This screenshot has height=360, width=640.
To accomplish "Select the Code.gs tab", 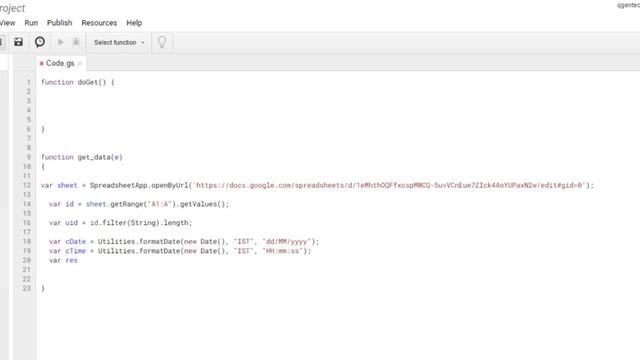I will (60, 63).
